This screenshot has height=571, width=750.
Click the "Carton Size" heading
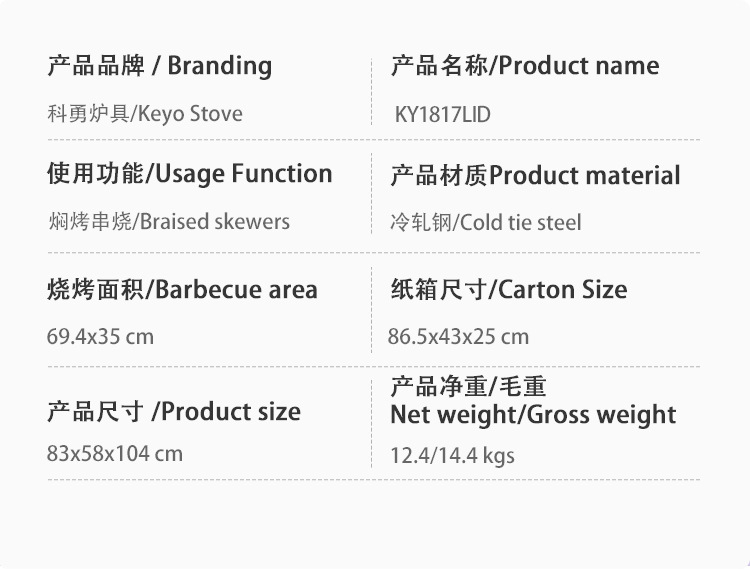[563, 290]
